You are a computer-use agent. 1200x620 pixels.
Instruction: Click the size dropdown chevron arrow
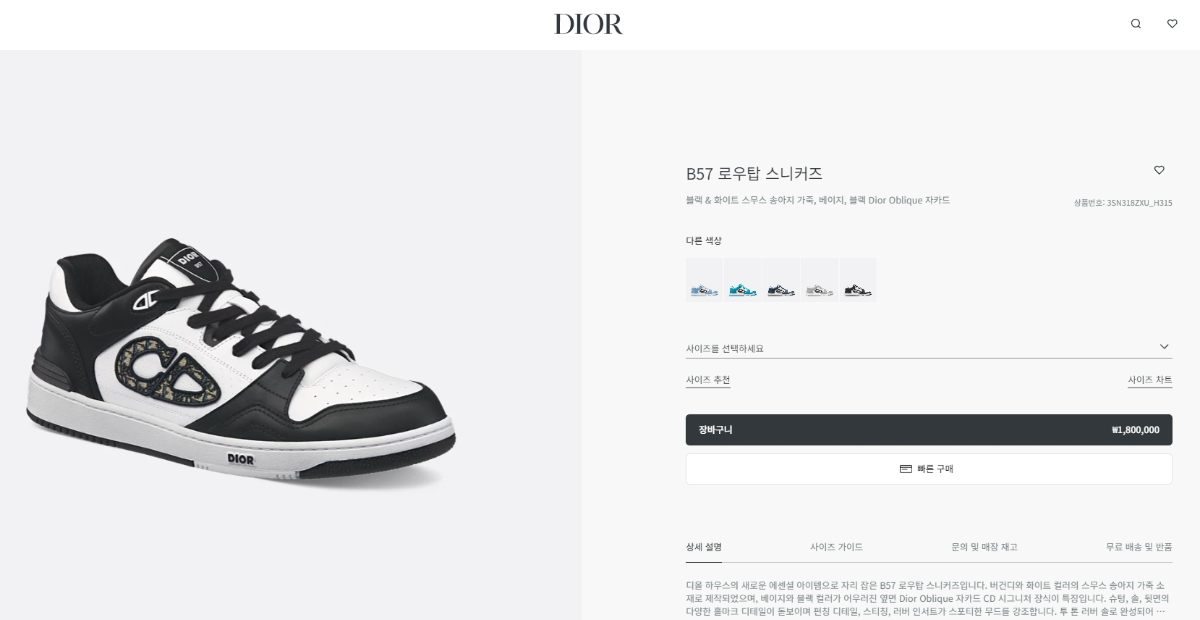click(x=1164, y=347)
